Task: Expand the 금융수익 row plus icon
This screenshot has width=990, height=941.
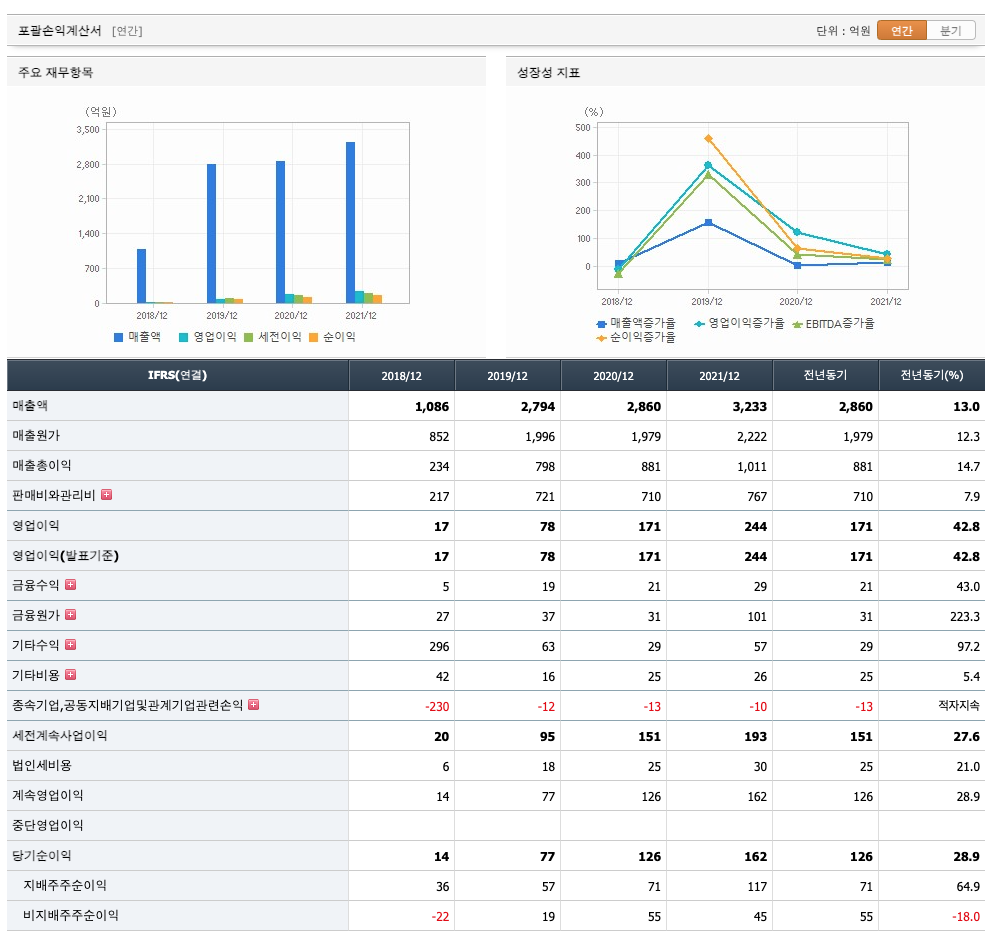Action: (71, 585)
